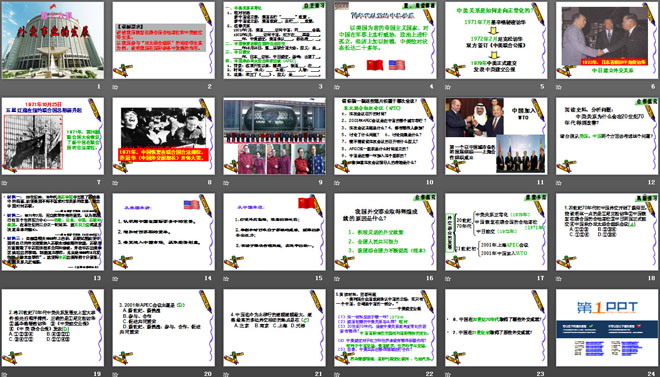The height and width of the screenshot is (377, 660).
Task: Select slide 3 green outline text thumbnail
Action: pos(274,40)
